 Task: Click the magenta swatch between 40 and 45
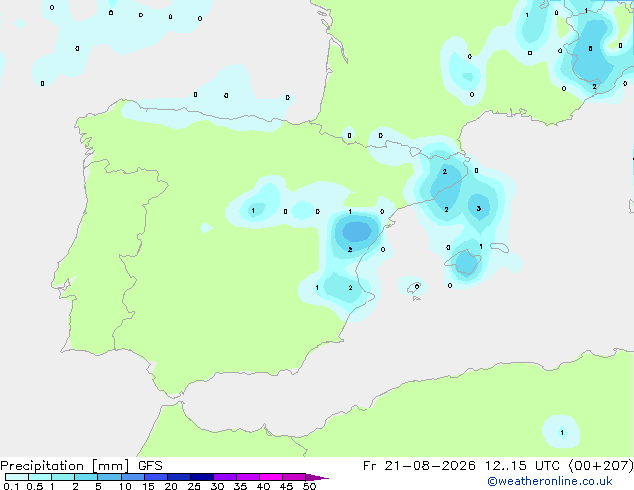click(271, 477)
